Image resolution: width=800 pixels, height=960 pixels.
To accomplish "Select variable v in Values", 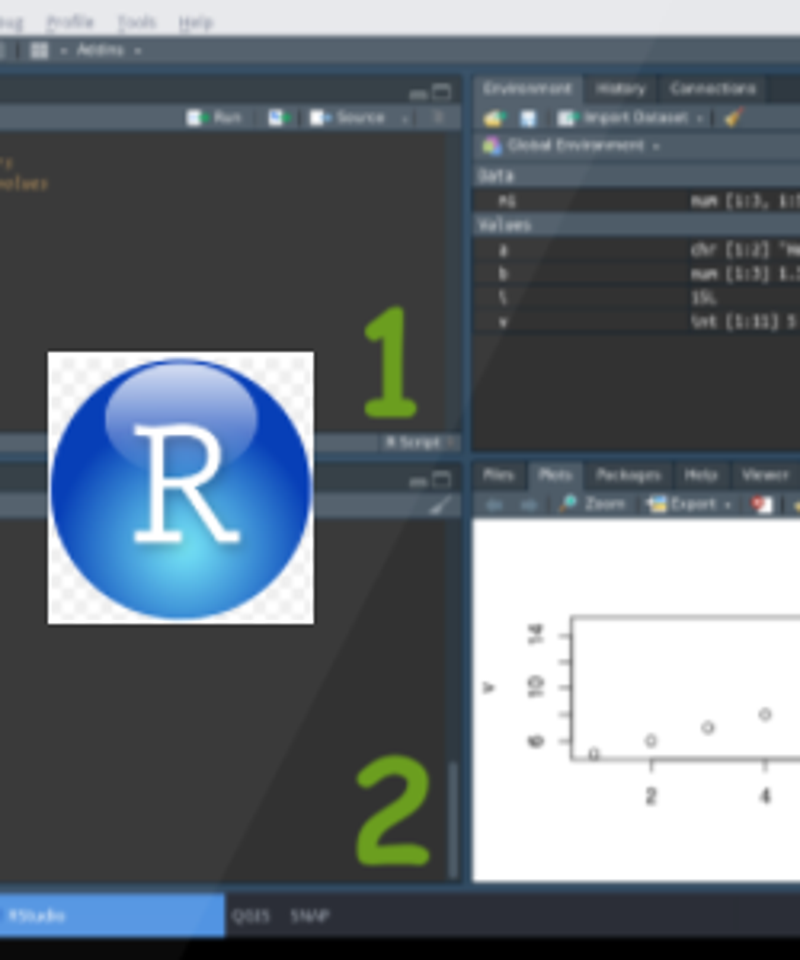I will coord(637,321).
